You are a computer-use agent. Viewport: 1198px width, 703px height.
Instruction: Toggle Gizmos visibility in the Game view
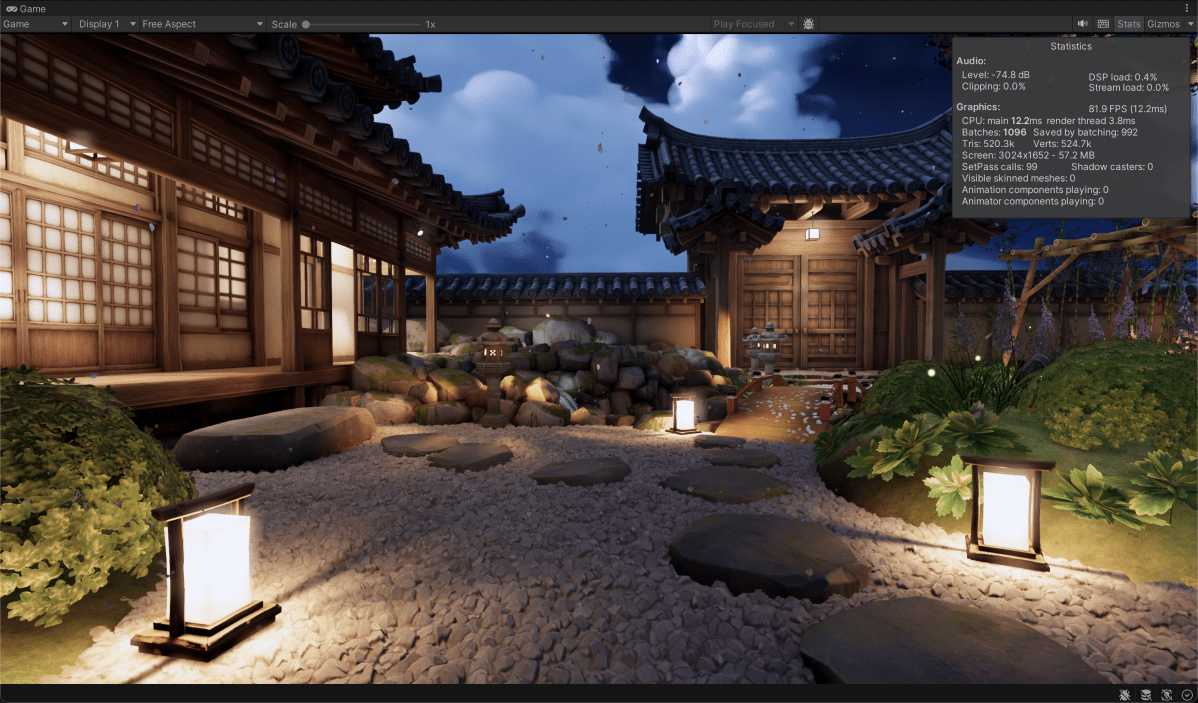1162,23
